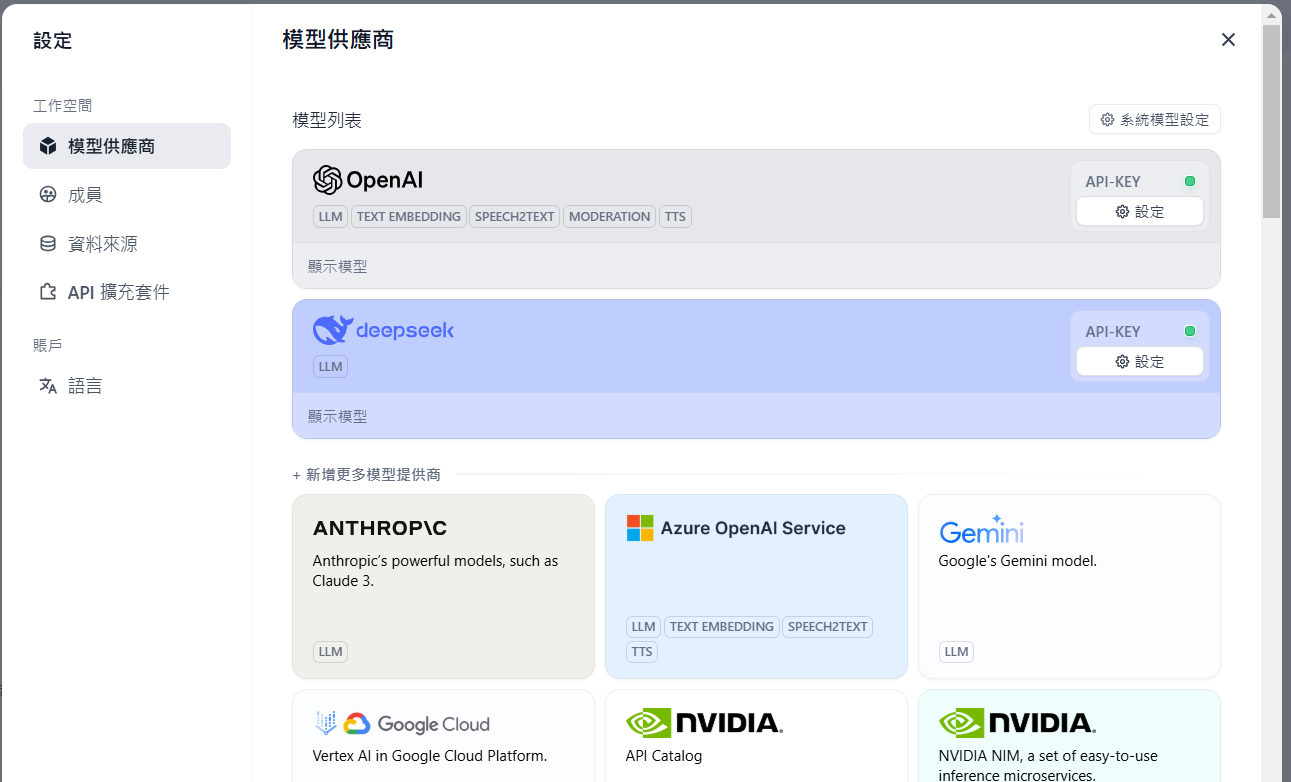Click the model provider cube icon in sidebar
Image resolution: width=1291 pixels, height=782 pixels.
tap(48, 146)
